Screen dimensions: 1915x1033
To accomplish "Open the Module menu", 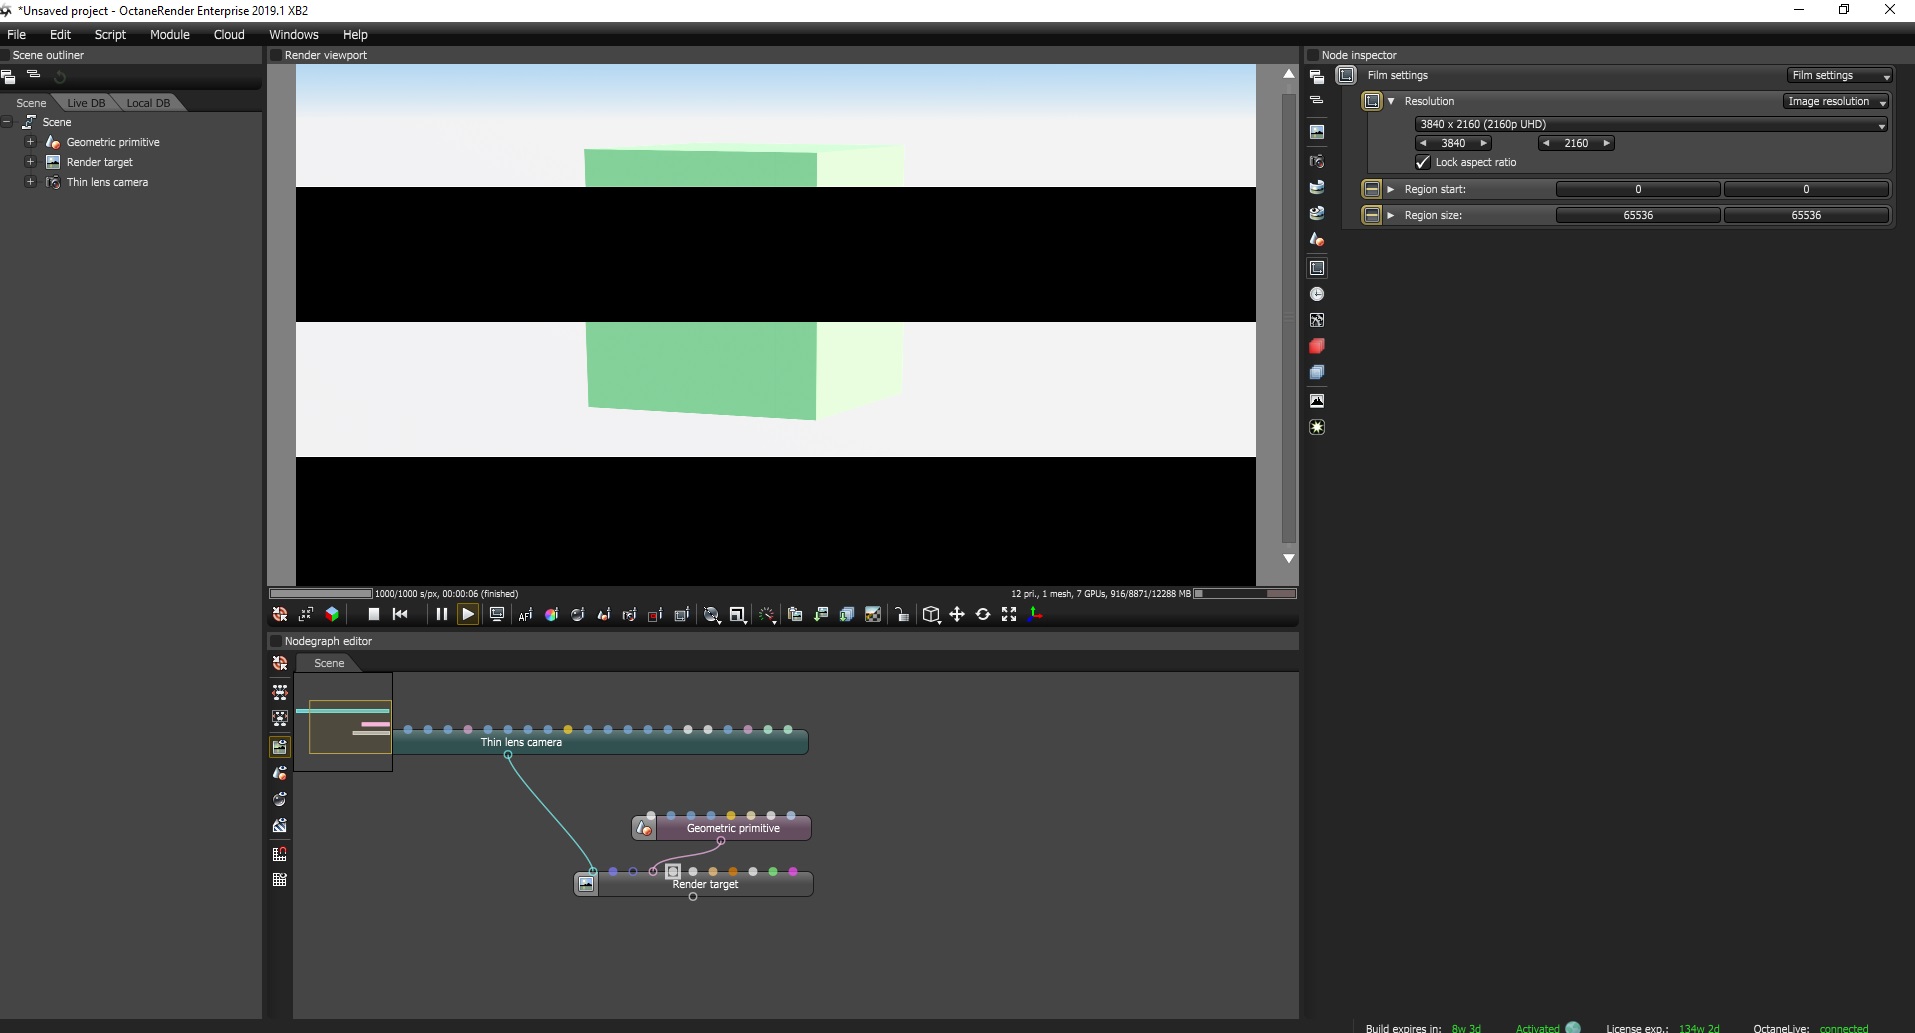I will 170,35.
